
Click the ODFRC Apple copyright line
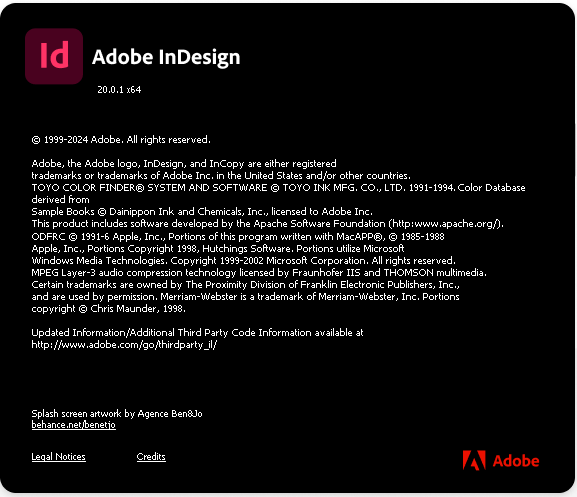pos(238,237)
